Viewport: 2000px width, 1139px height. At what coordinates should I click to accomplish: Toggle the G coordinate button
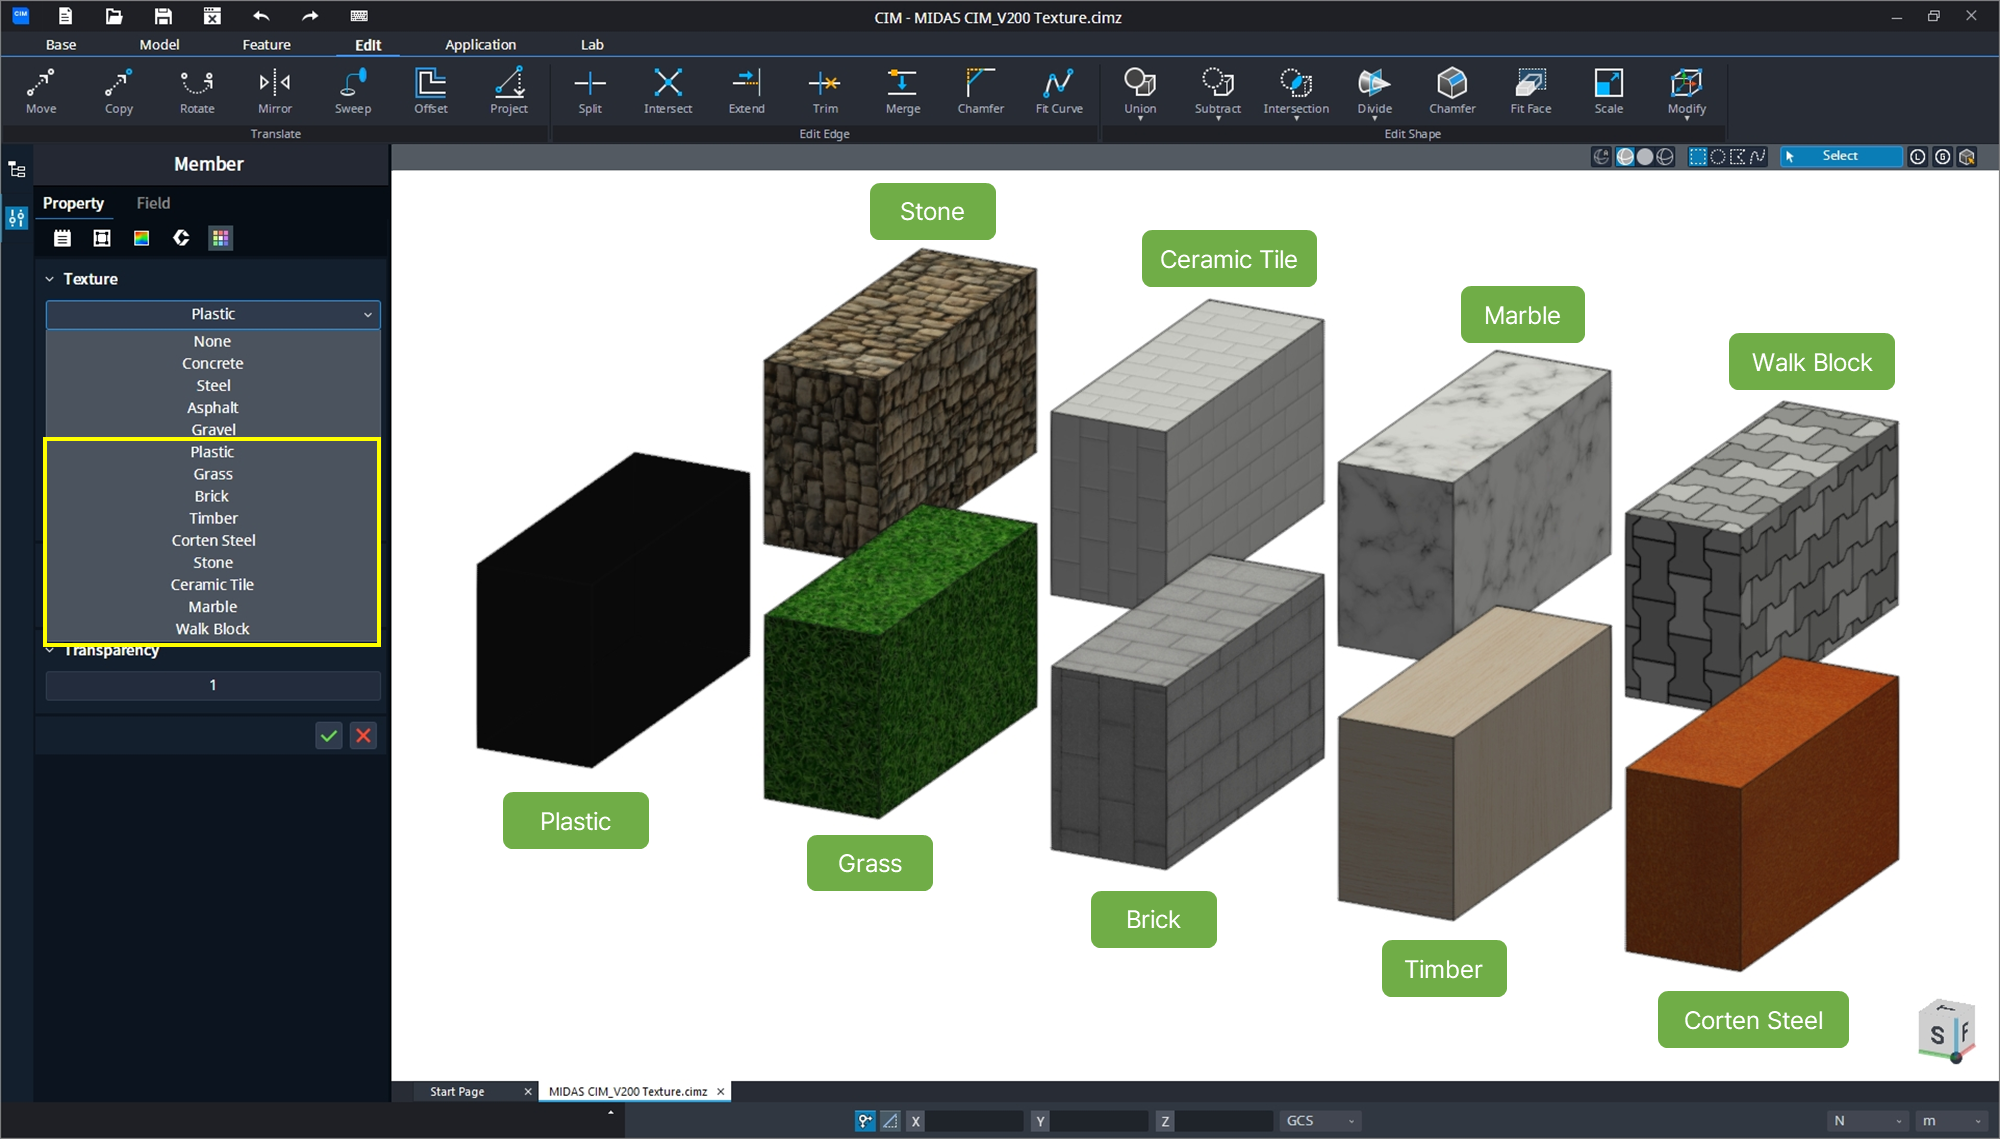[x=1942, y=157]
